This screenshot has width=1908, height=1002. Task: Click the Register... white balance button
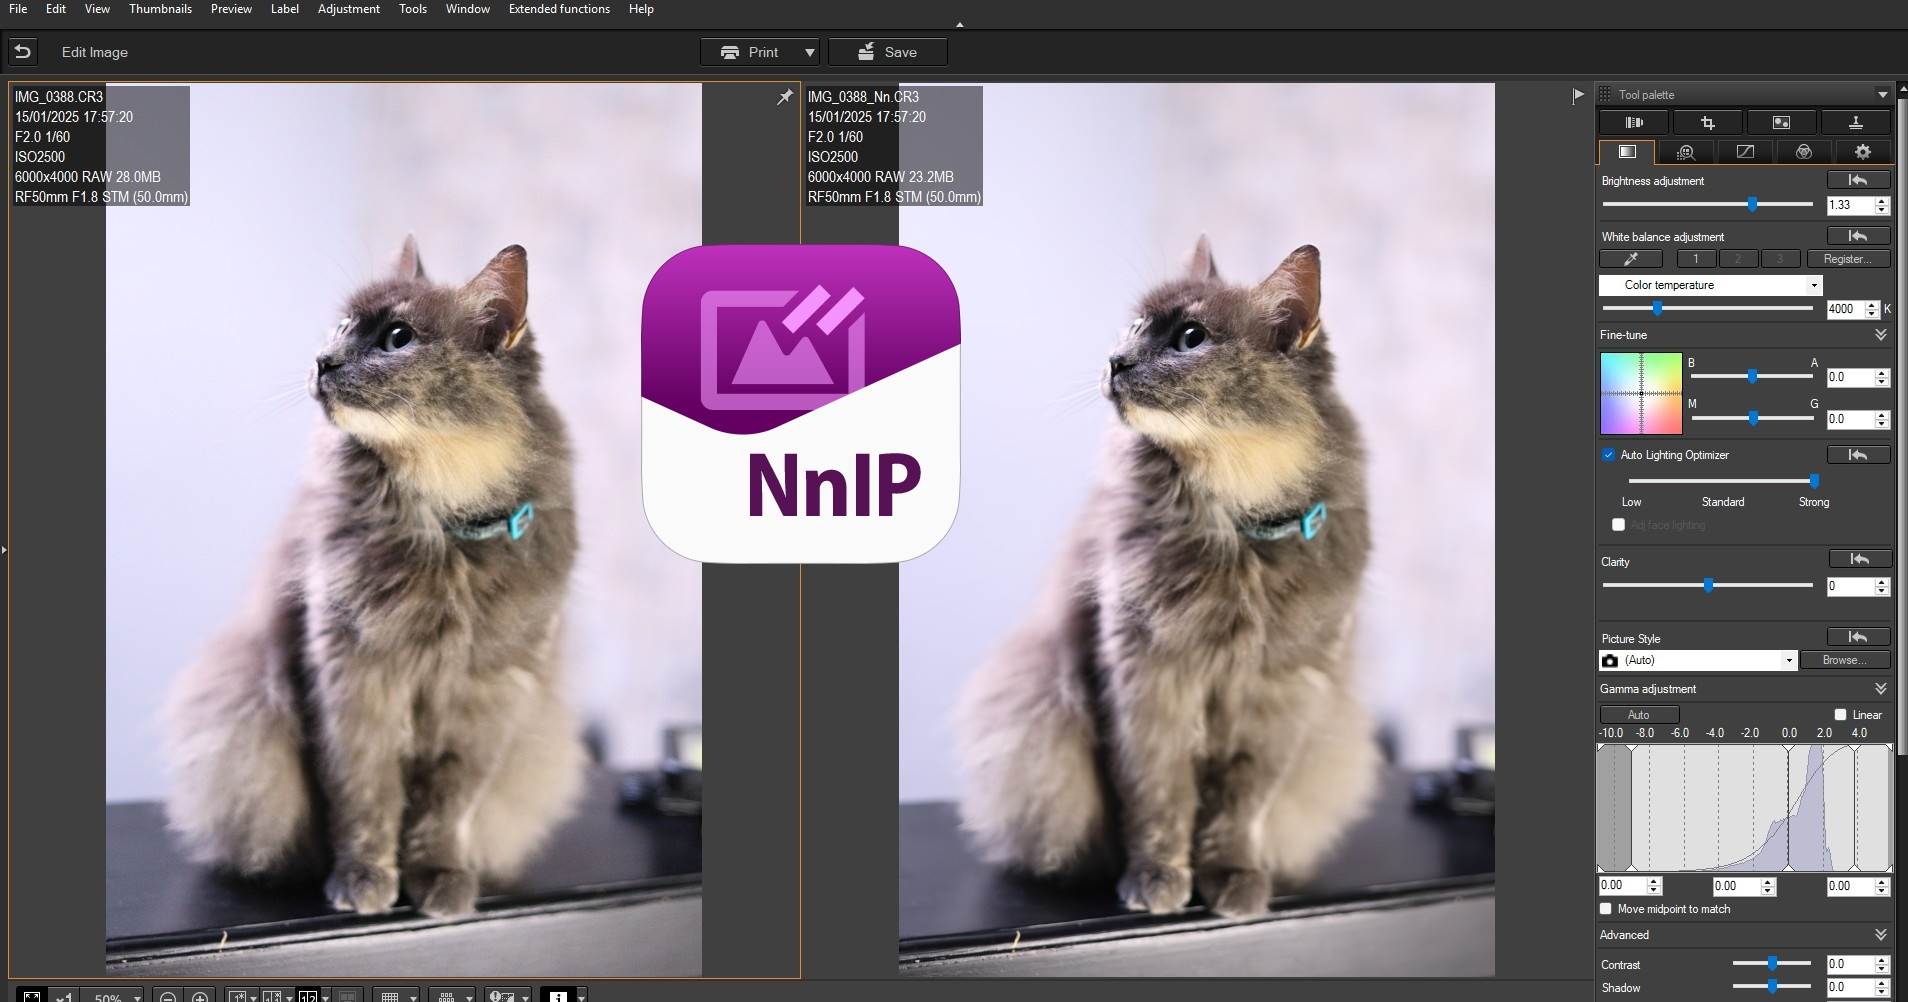point(1848,259)
